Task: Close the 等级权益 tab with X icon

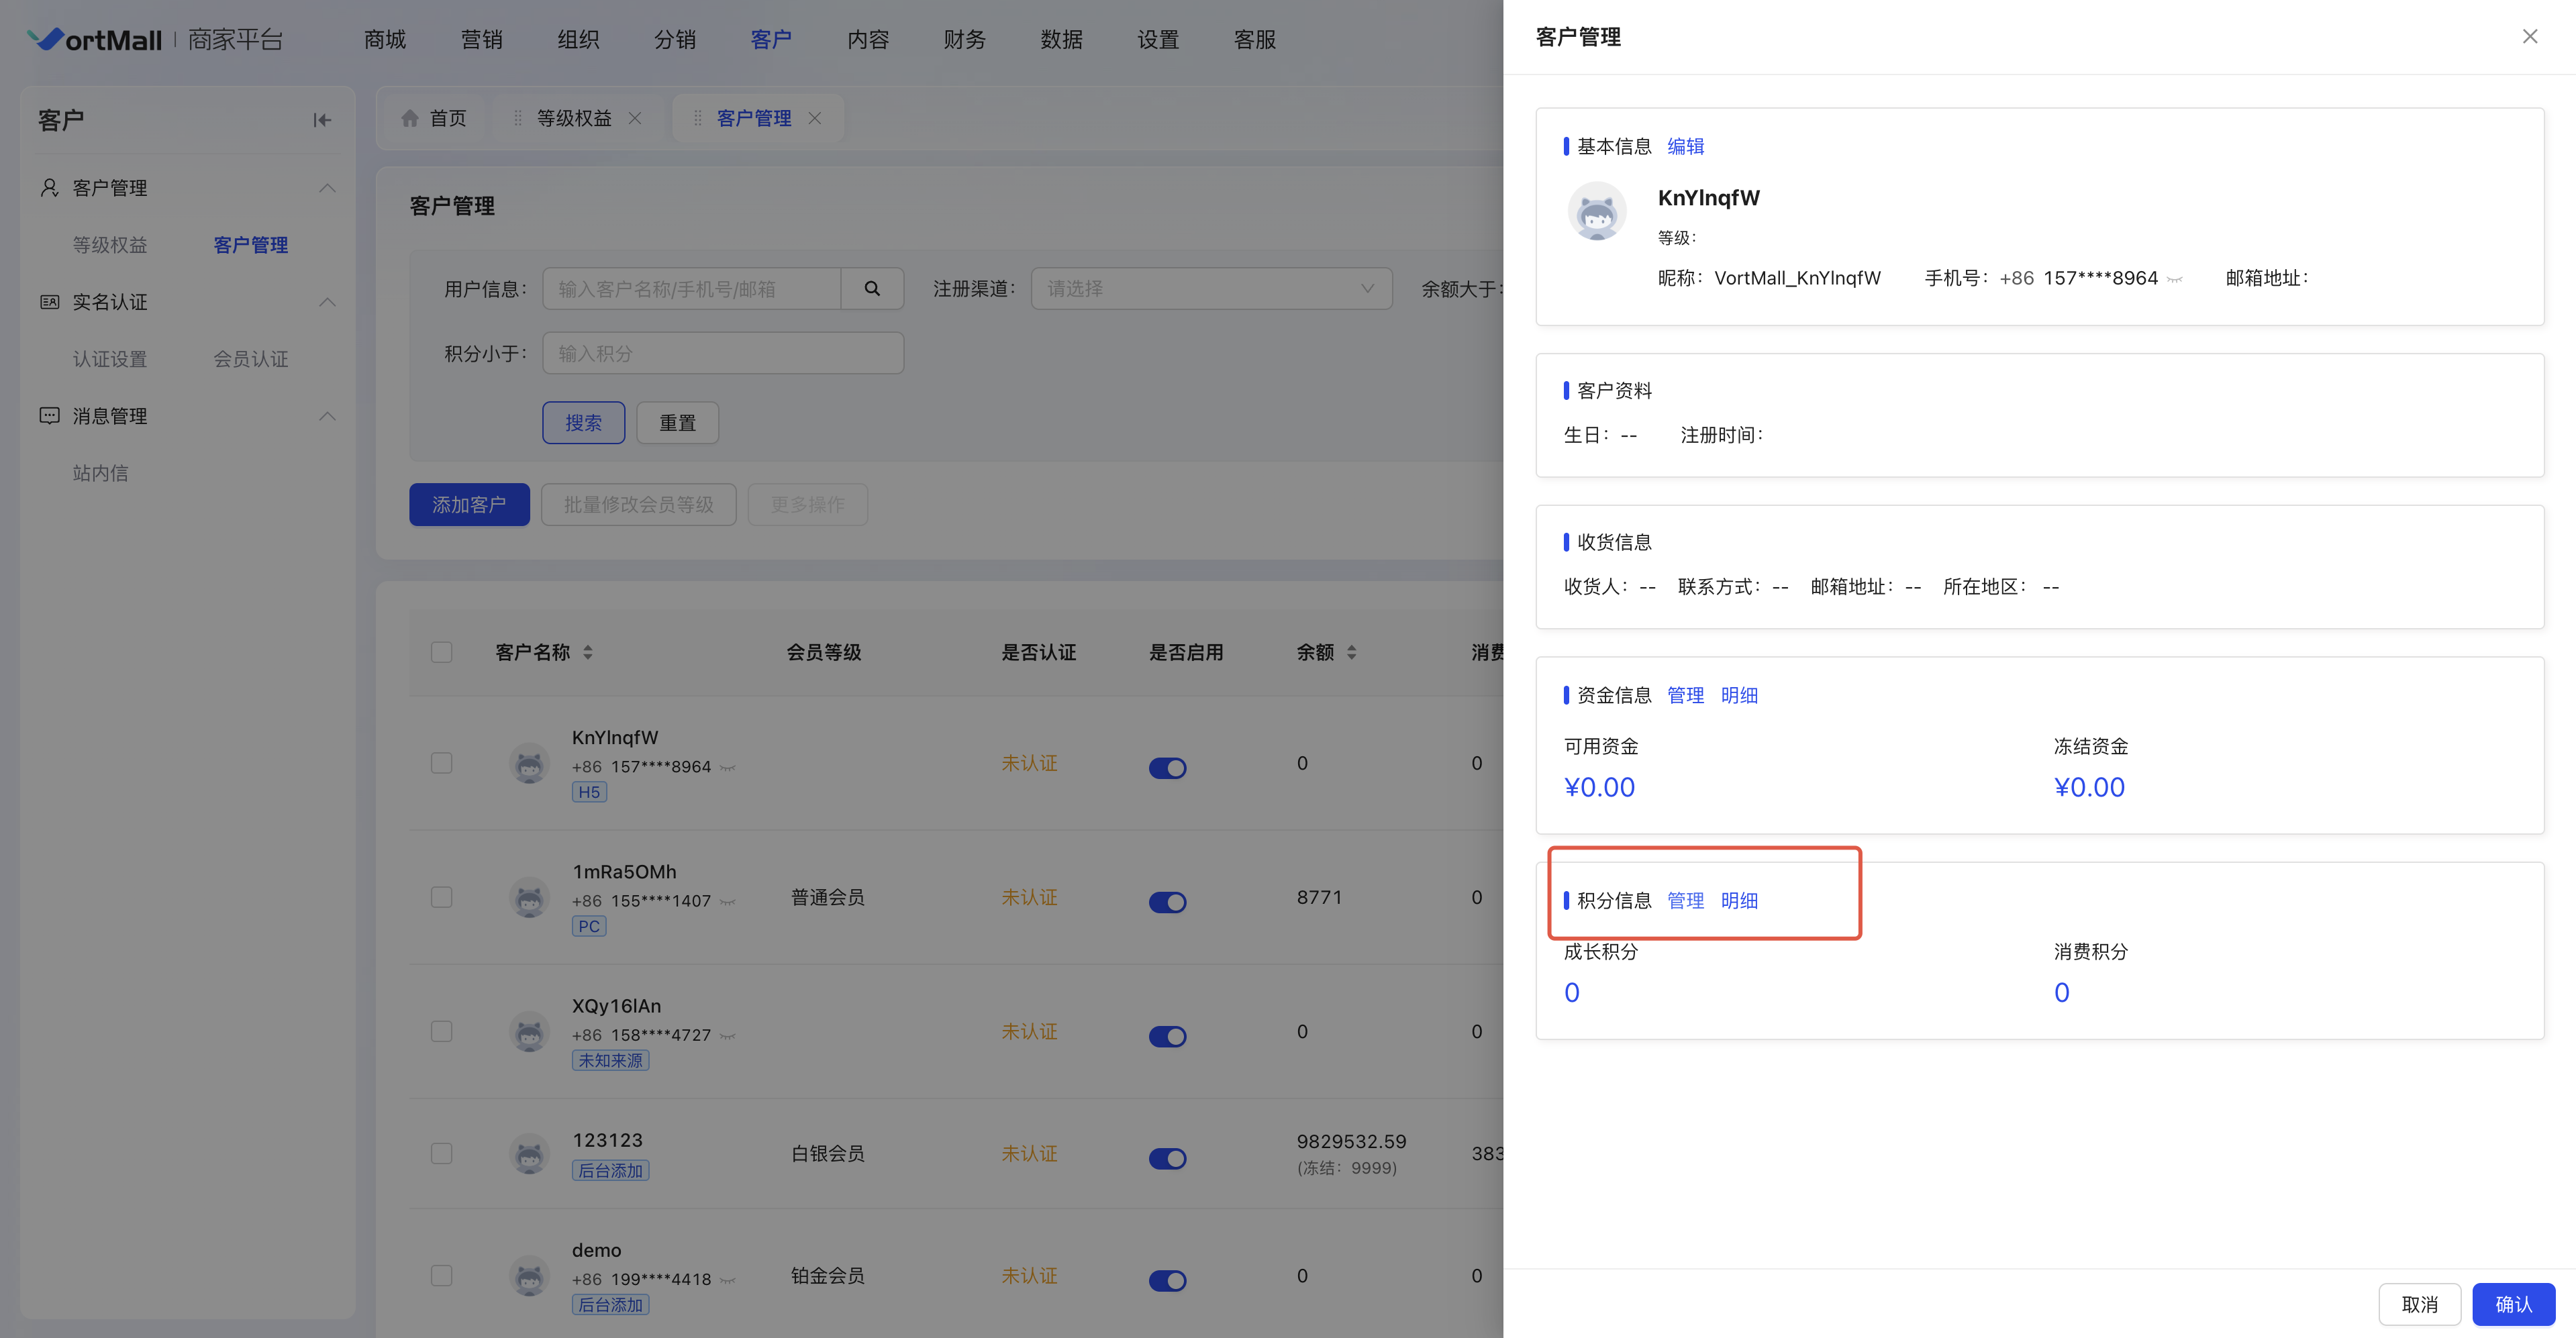Action: (635, 118)
